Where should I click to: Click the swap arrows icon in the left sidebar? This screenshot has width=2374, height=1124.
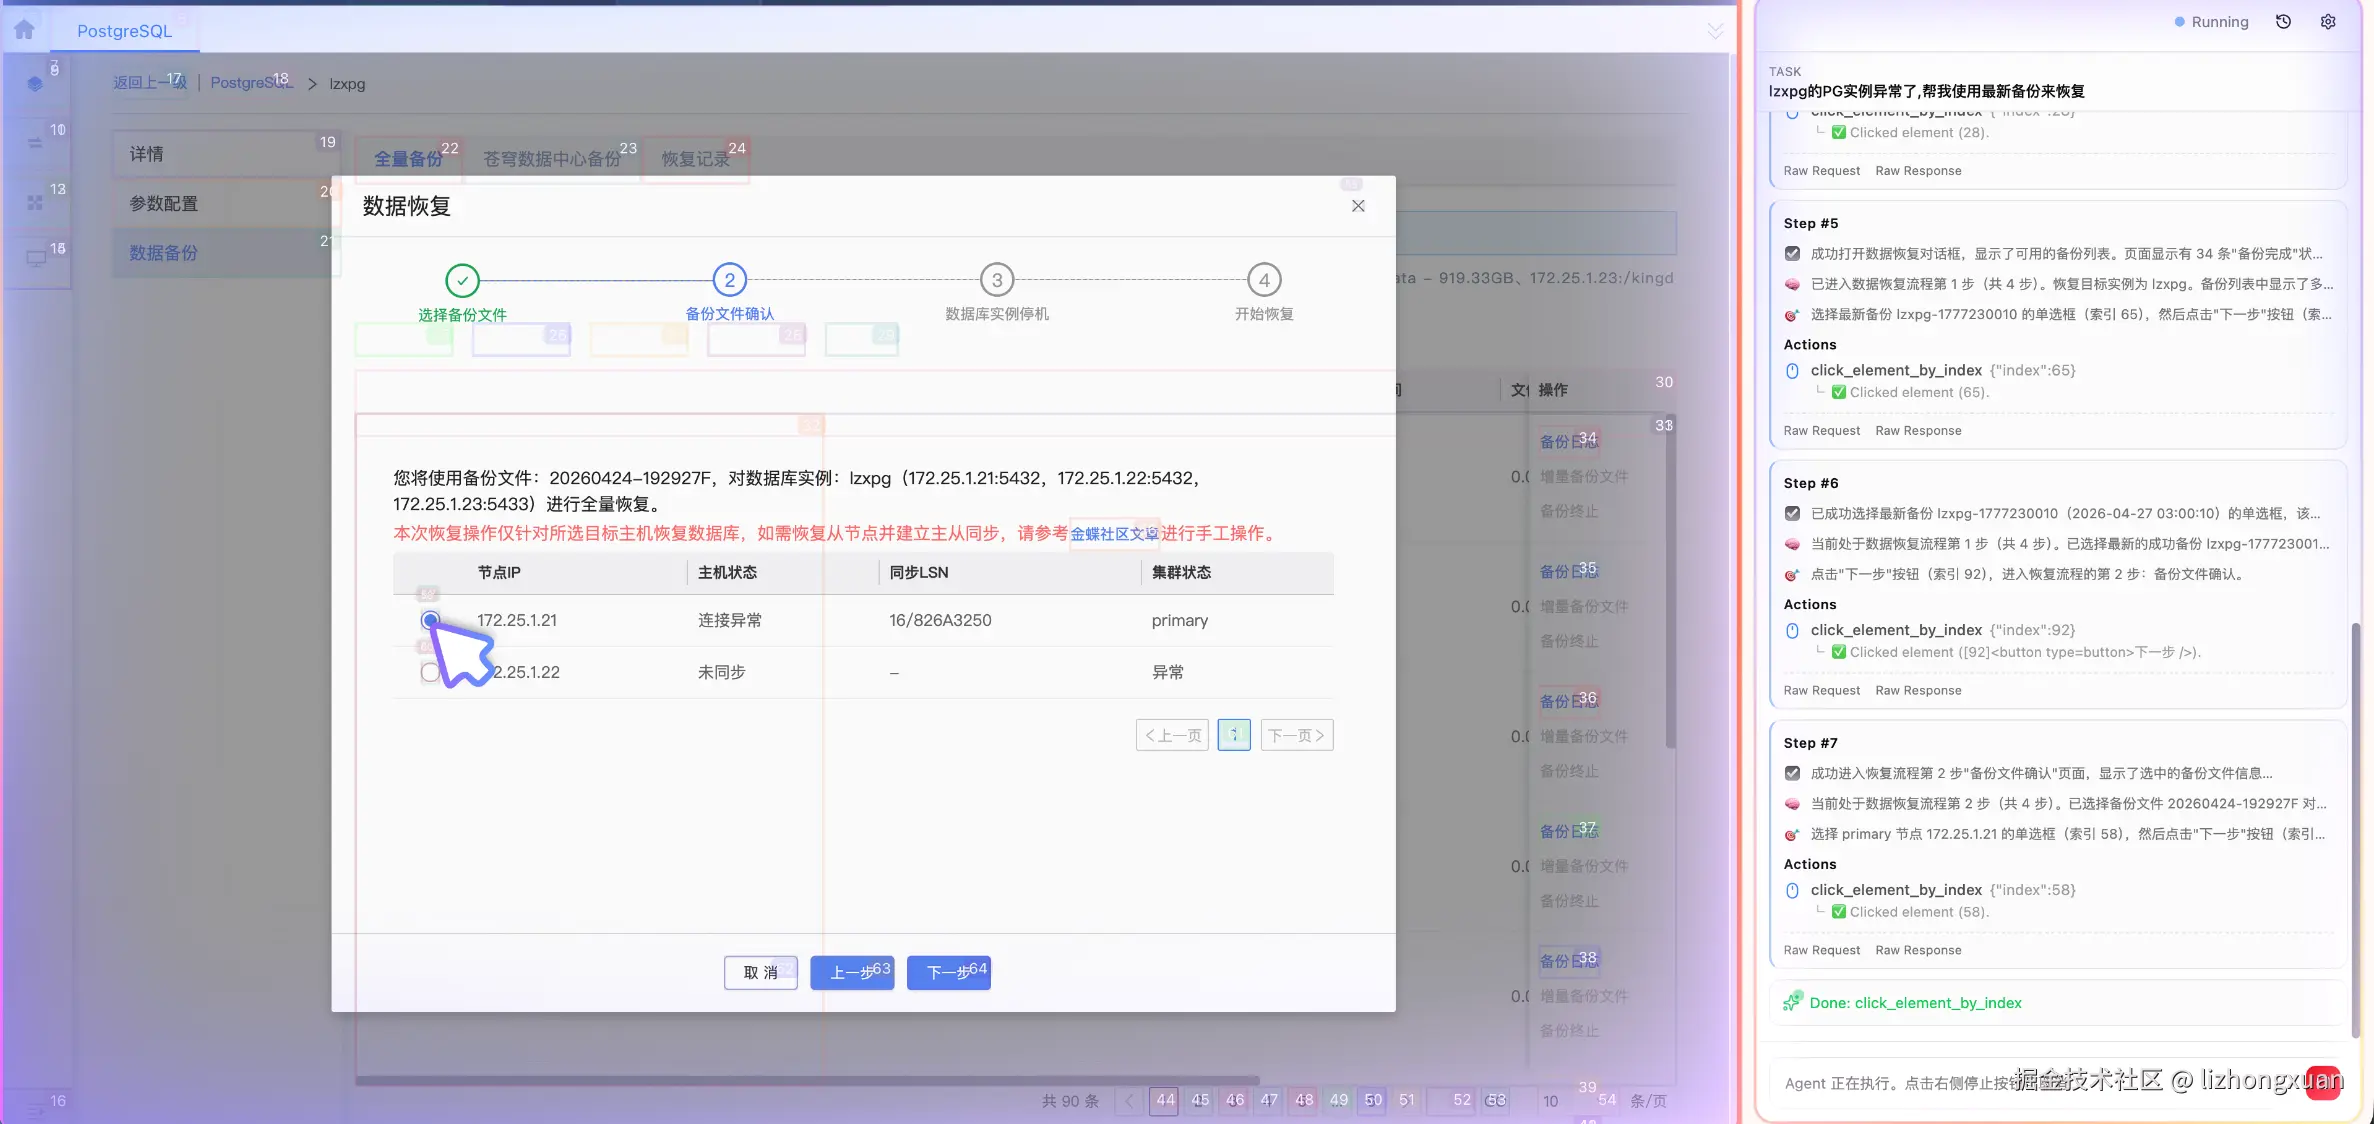35,143
